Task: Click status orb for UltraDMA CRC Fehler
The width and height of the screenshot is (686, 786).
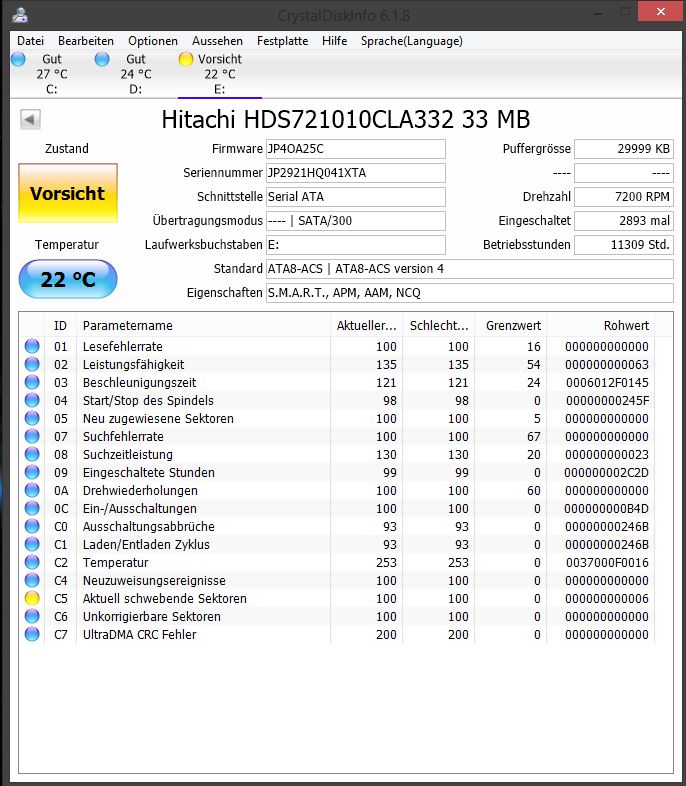Action: (32, 635)
